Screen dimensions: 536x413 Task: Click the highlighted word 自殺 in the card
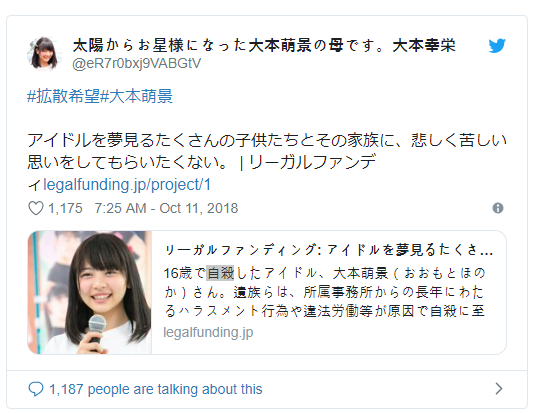[220, 273]
